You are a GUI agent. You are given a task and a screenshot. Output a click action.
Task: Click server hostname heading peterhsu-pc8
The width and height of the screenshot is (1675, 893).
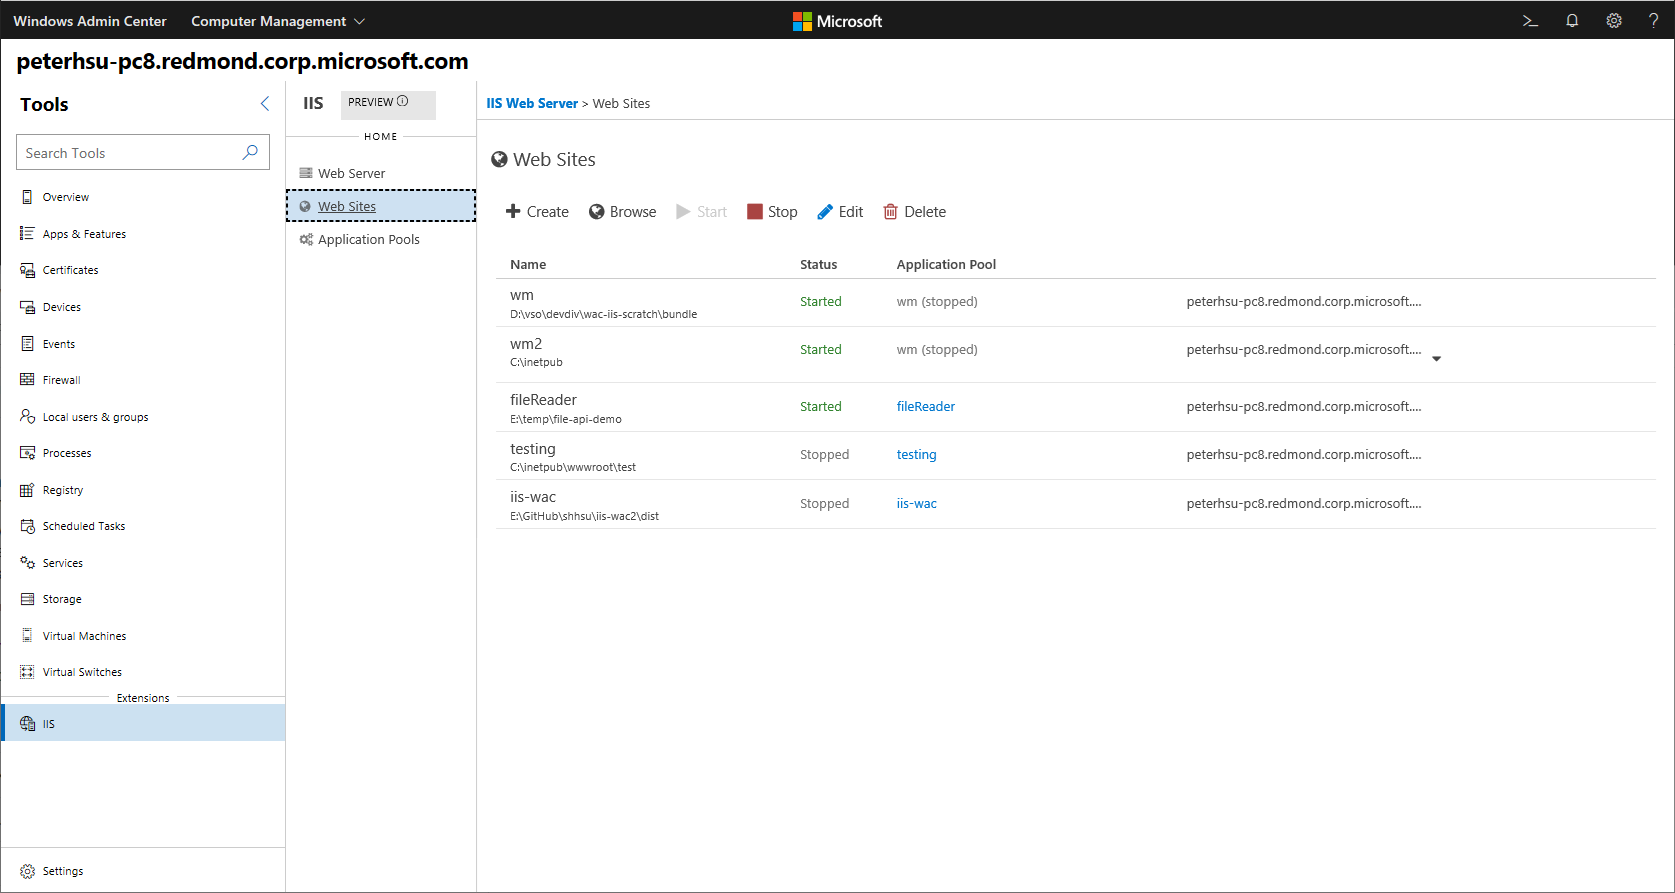tap(243, 61)
